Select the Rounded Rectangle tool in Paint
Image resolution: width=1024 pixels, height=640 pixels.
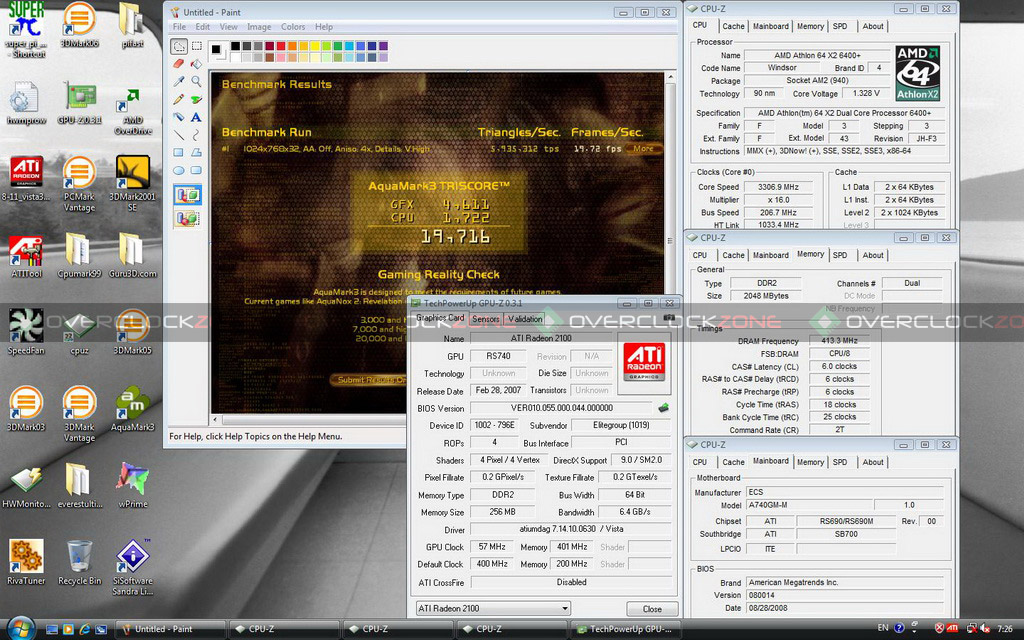(196, 170)
